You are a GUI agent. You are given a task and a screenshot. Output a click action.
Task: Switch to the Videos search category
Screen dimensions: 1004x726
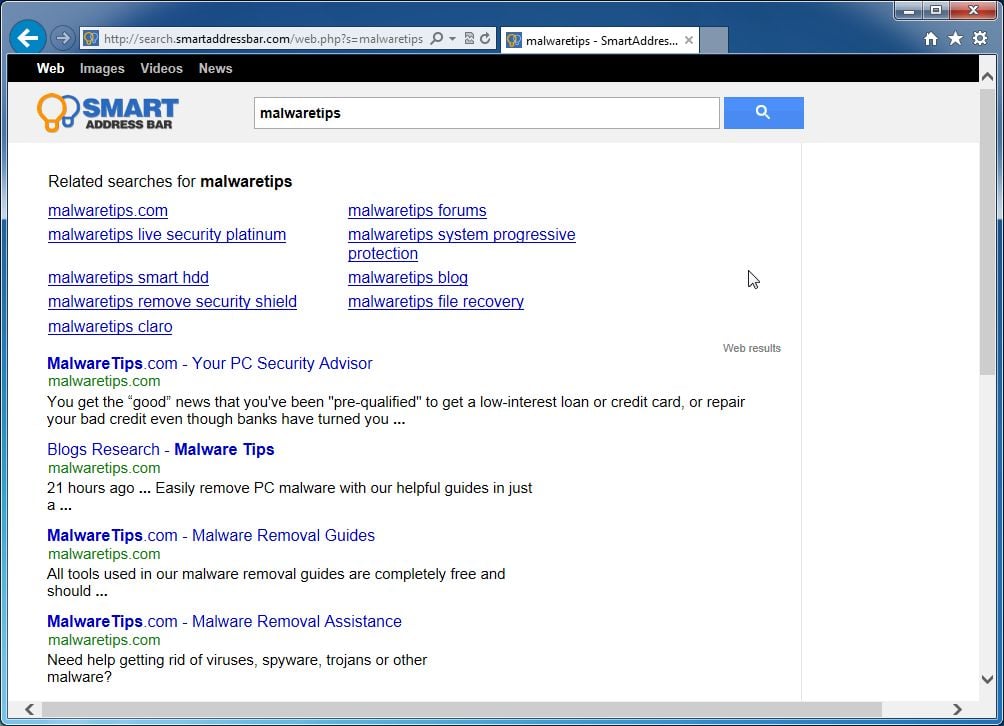(x=161, y=69)
